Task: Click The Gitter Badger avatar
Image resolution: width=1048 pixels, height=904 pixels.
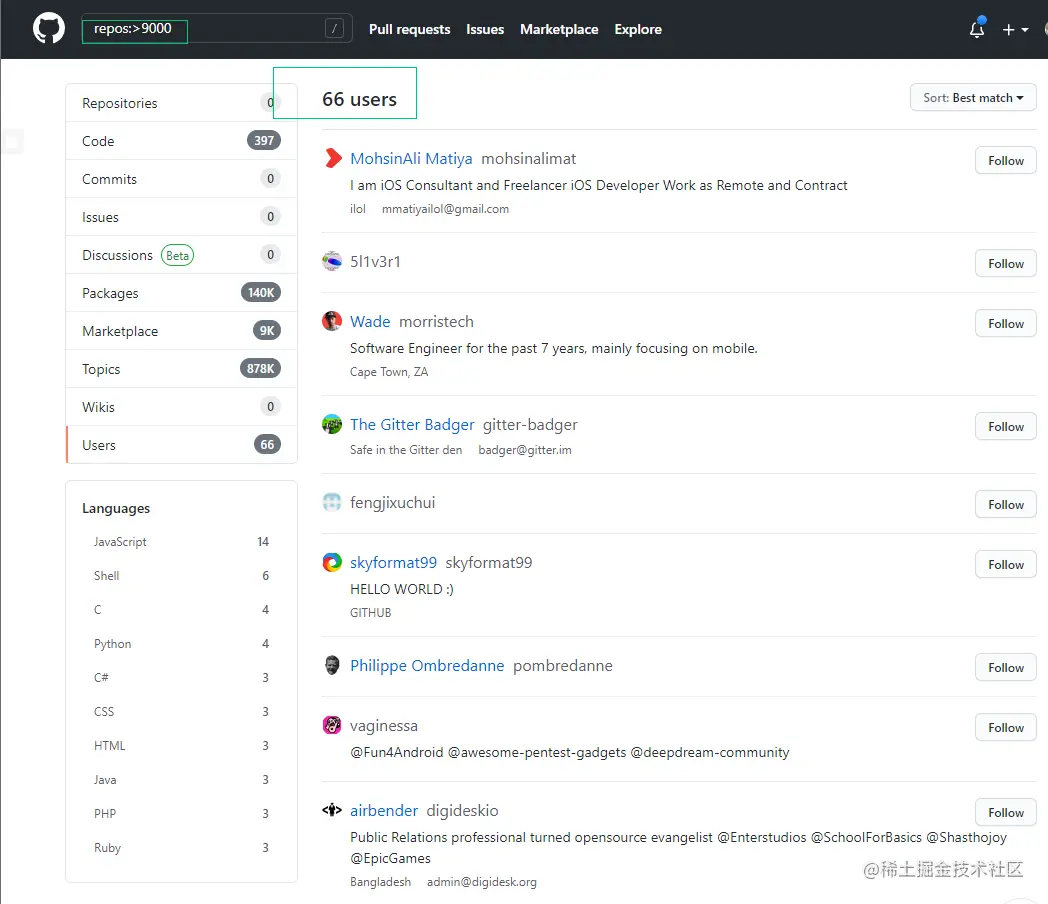Action: point(332,424)
